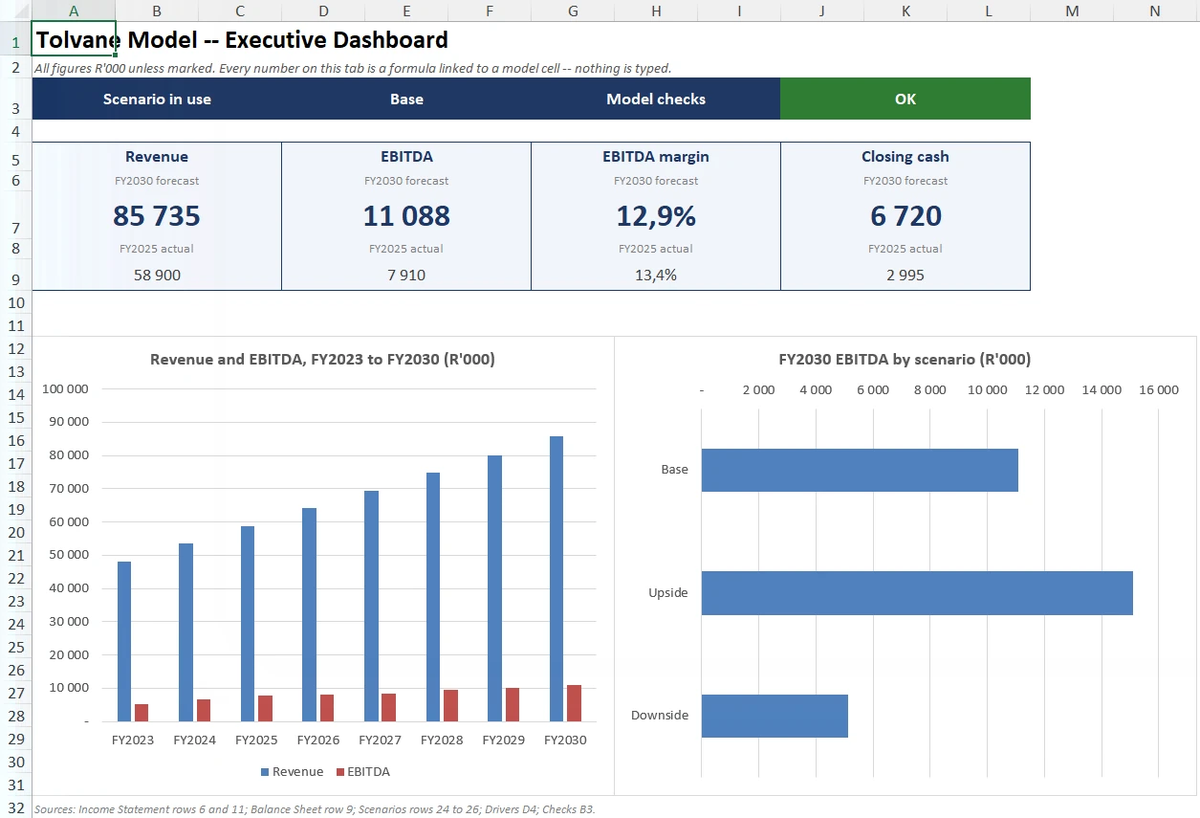Select the FY2029 axis label

coord(504,741)
